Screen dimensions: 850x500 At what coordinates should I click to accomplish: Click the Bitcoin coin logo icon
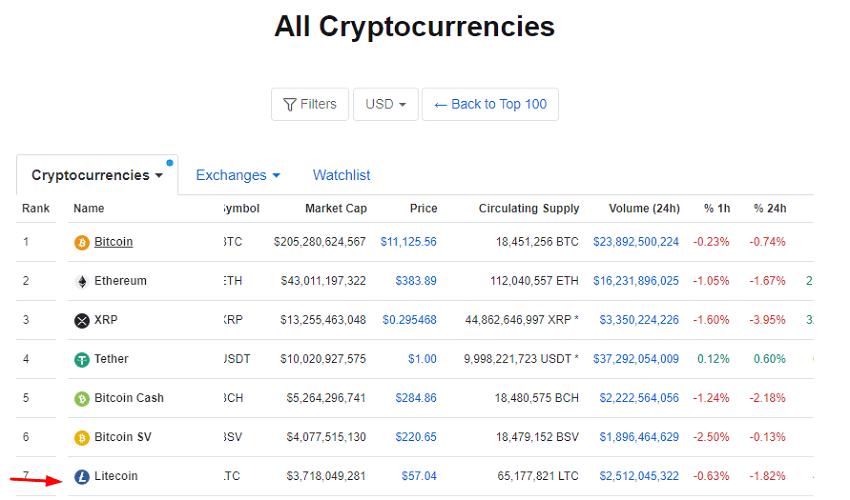tap(82, 242)
